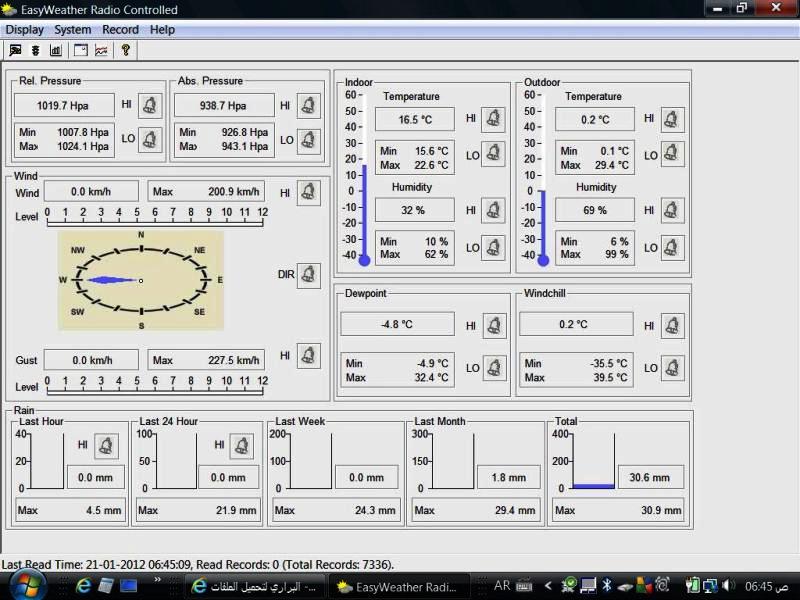
Task: Click the Outdoor temperature 0.2 °C value
Action: [595, 119]
